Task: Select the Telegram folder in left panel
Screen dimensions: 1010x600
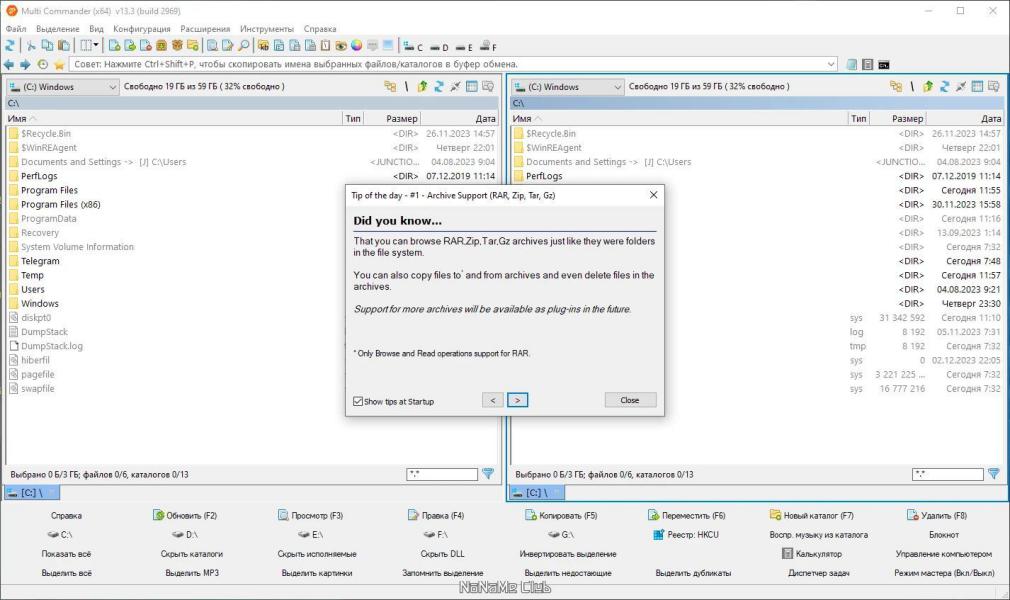Action: point(40,261)
